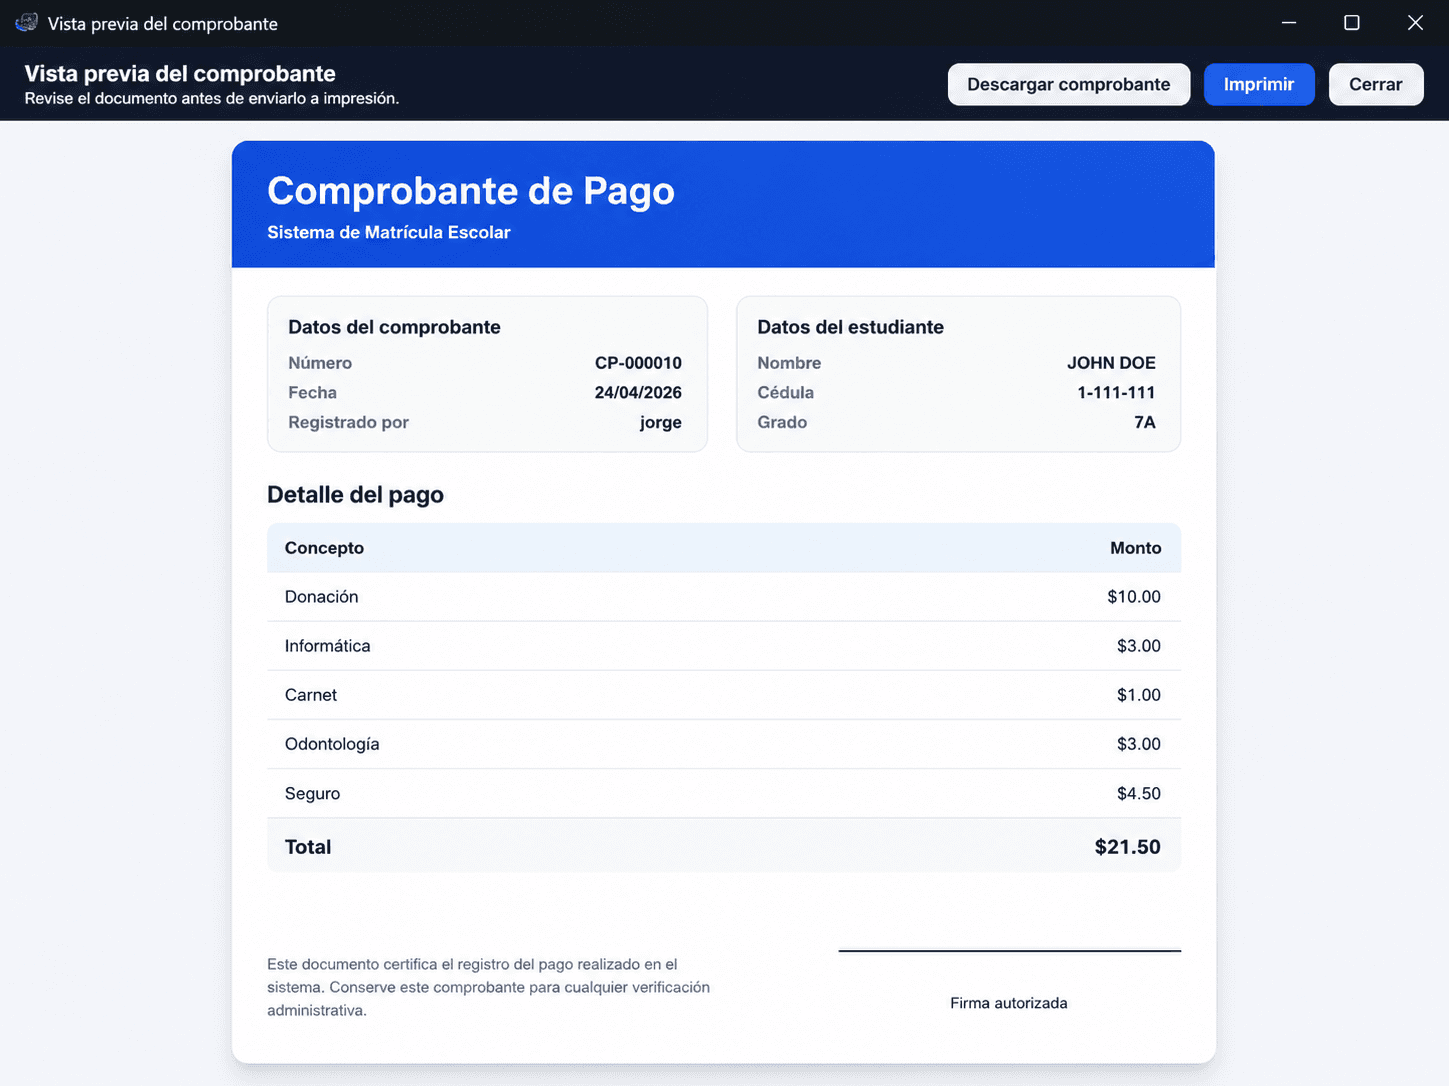Close the preview with Cerrar button
This screenshot has height=1086, width=1449.
pos(1375,84)
